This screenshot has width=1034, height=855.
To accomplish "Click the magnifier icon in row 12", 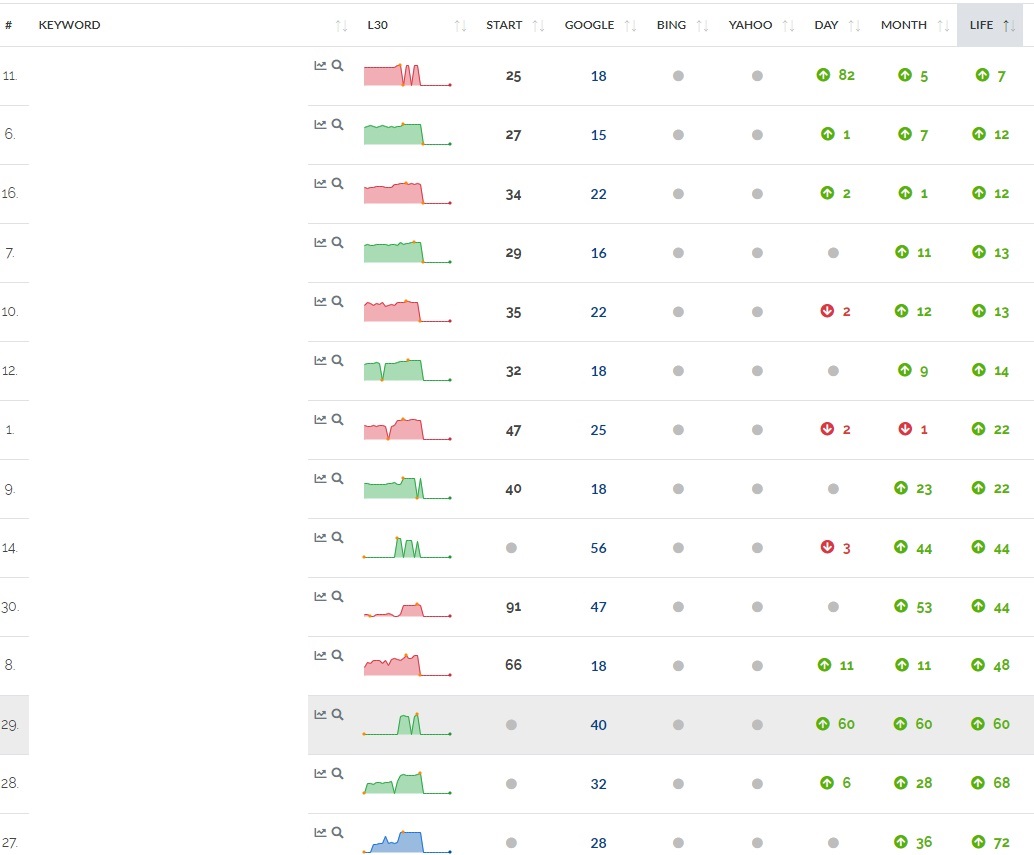I will coord(338,360).
